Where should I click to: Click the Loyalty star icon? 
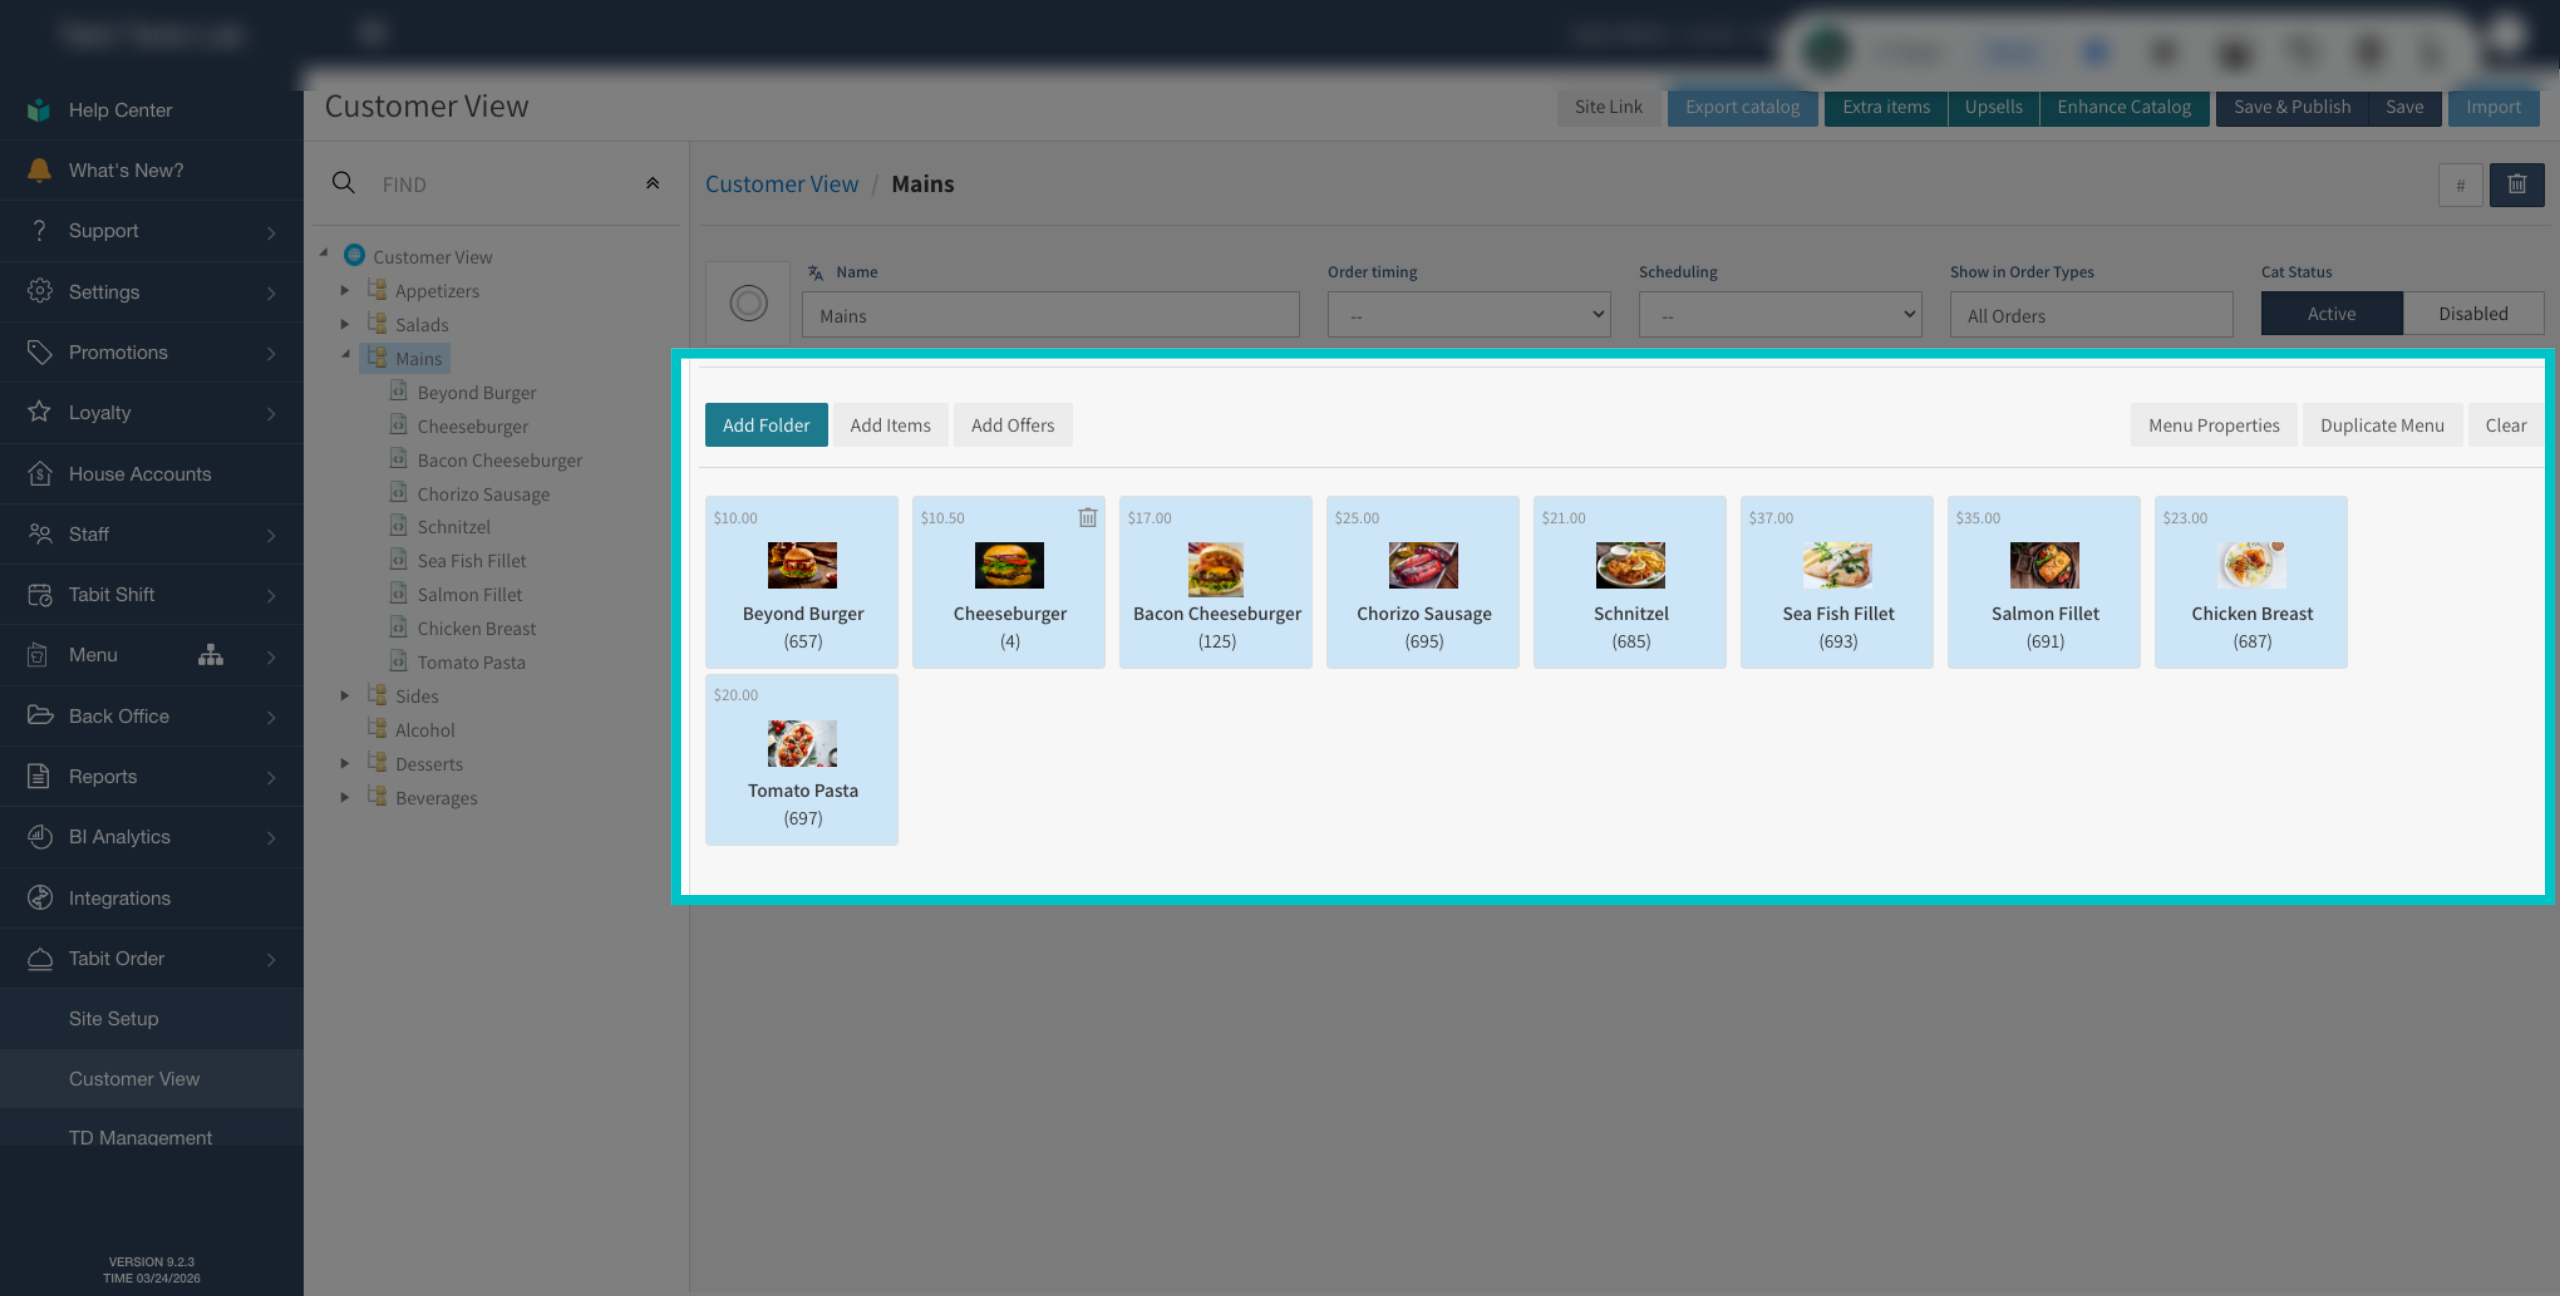point(39,412)
